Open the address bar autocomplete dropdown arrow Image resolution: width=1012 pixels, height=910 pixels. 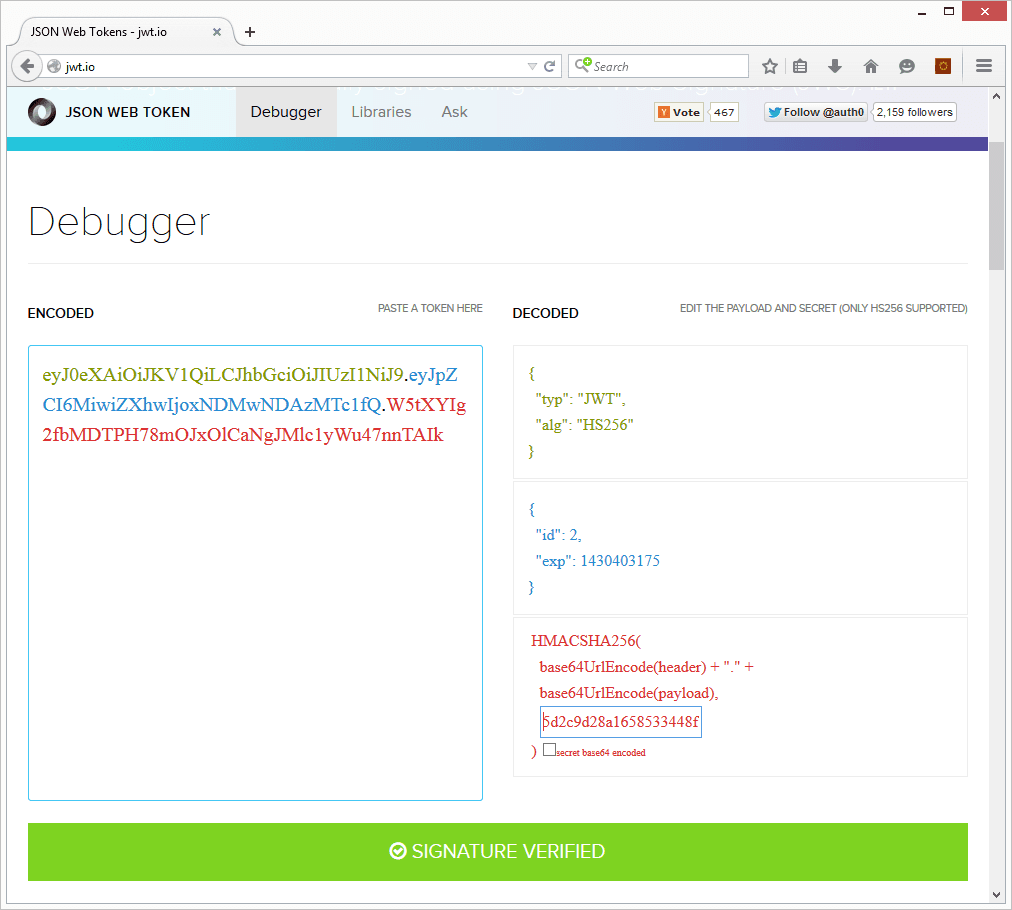click(x=532, y=65)
